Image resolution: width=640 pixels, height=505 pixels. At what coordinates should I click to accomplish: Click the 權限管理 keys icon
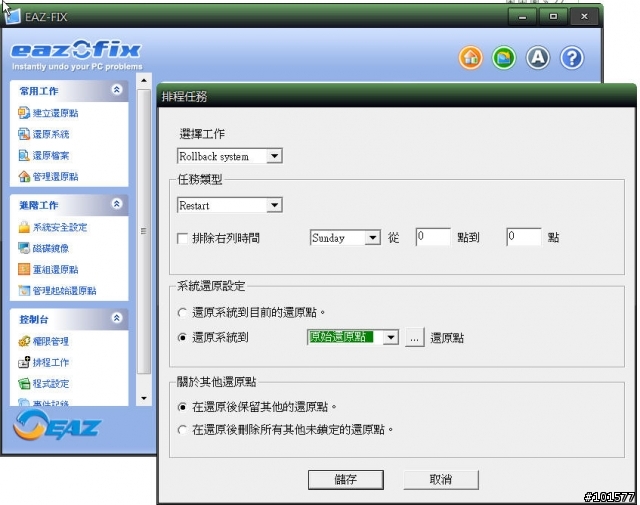pos(24,341)
